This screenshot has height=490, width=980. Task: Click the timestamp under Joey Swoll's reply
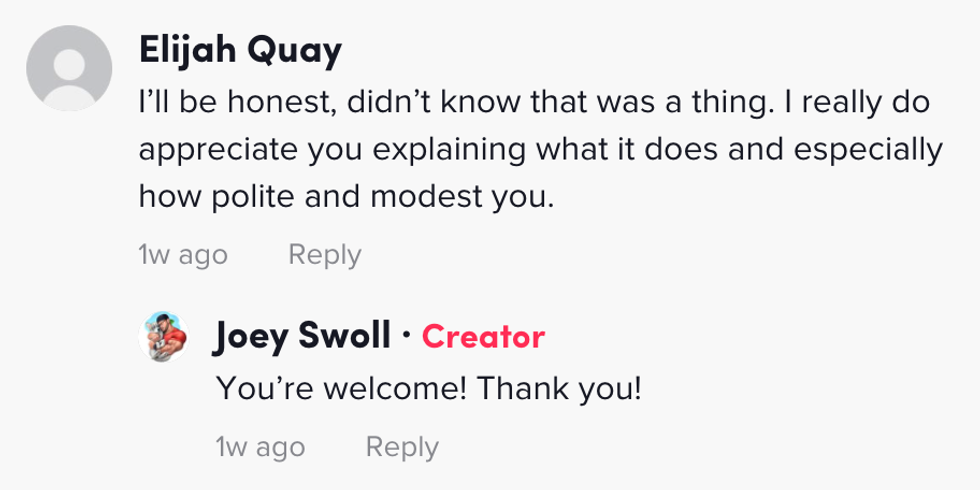click(x=260, y=446)
